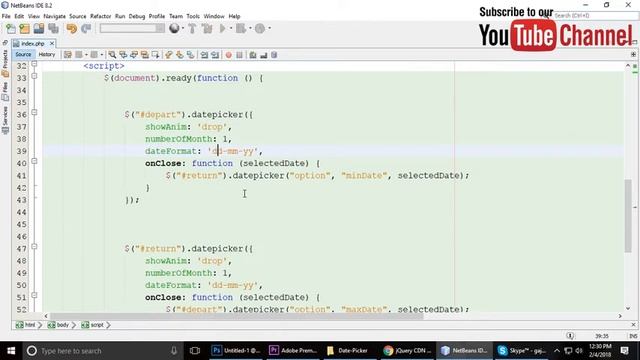Open the Files side panel tab

(5, 92)
